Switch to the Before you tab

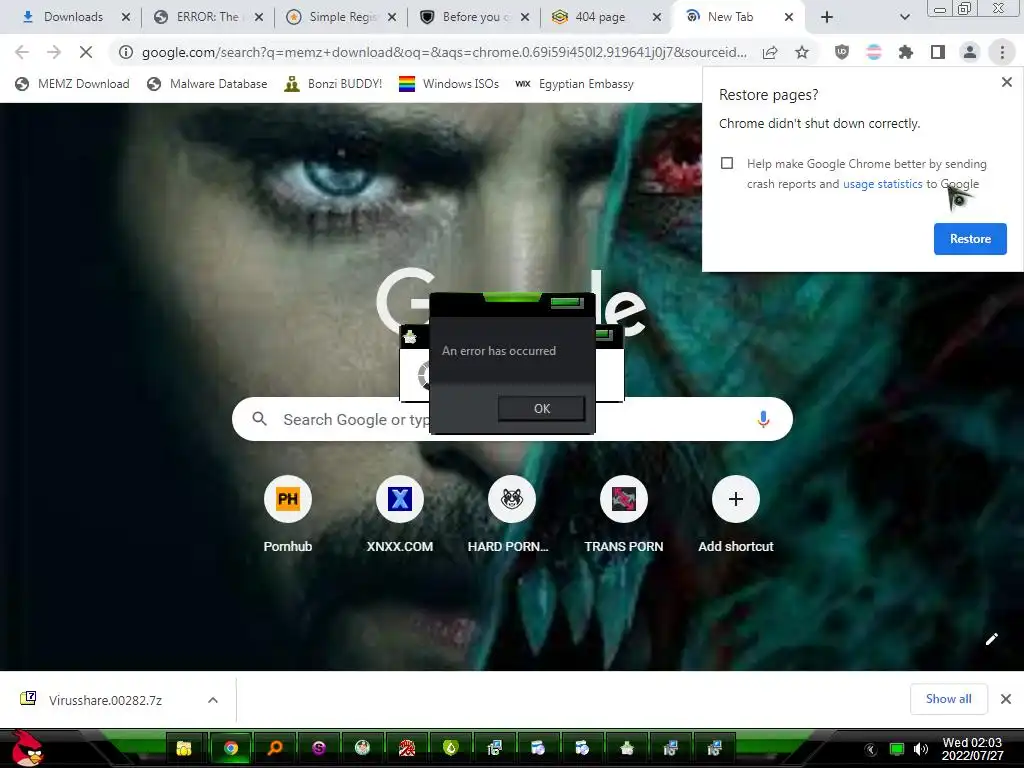tap(475, 17)
